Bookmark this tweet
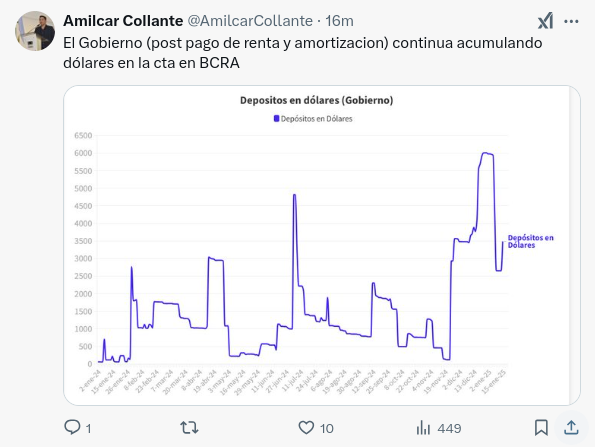Image resolution: width=595 pixels, height=447 pixels. (541, 428)
